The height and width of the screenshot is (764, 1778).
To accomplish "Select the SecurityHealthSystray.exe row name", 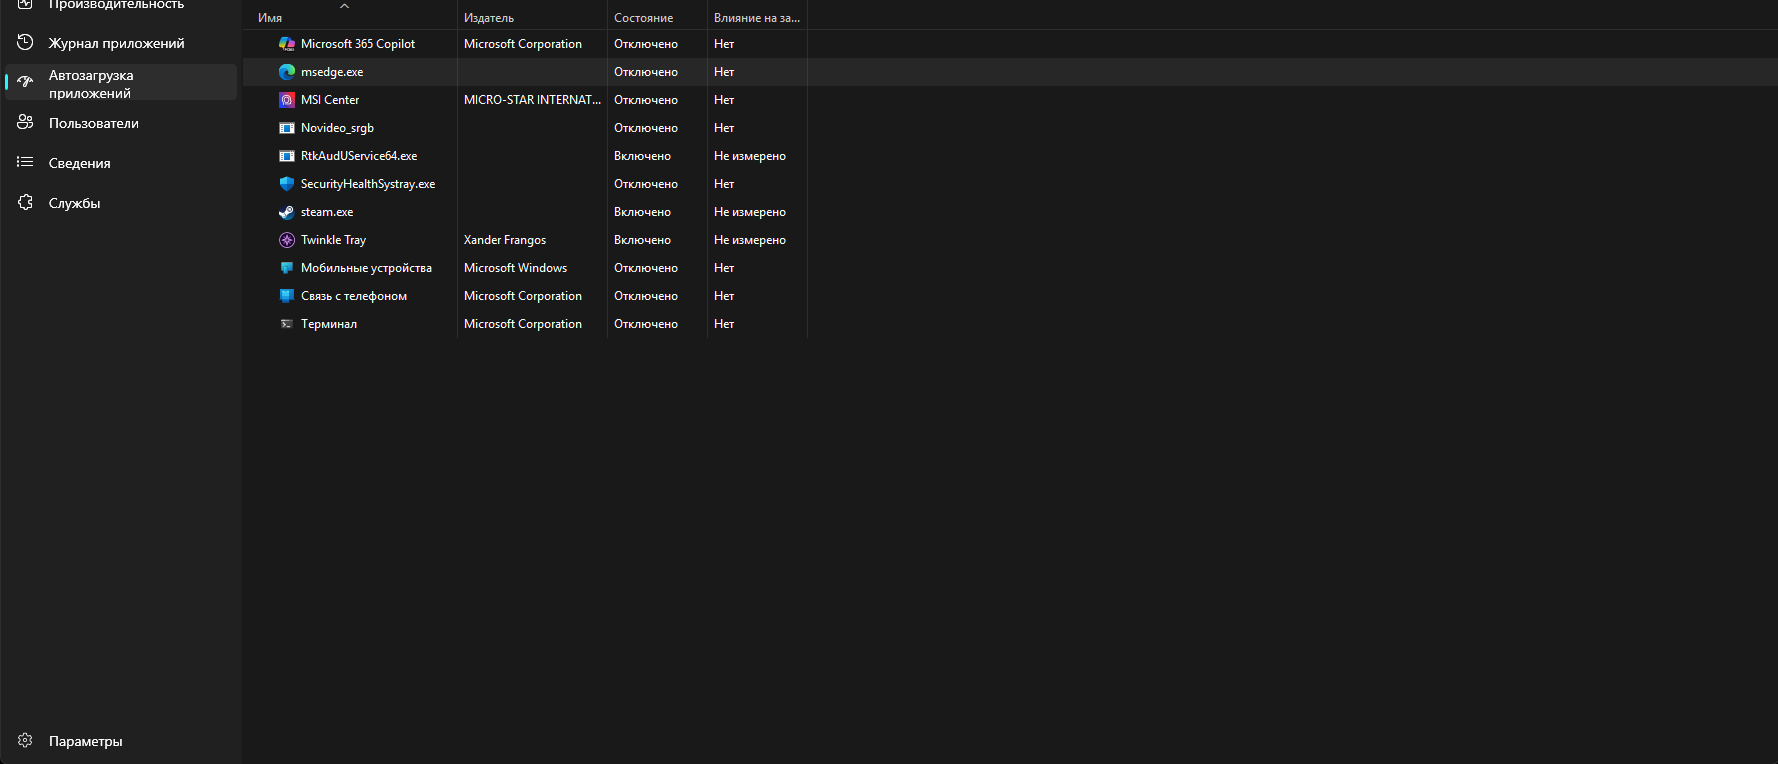I will click(368, 184).
